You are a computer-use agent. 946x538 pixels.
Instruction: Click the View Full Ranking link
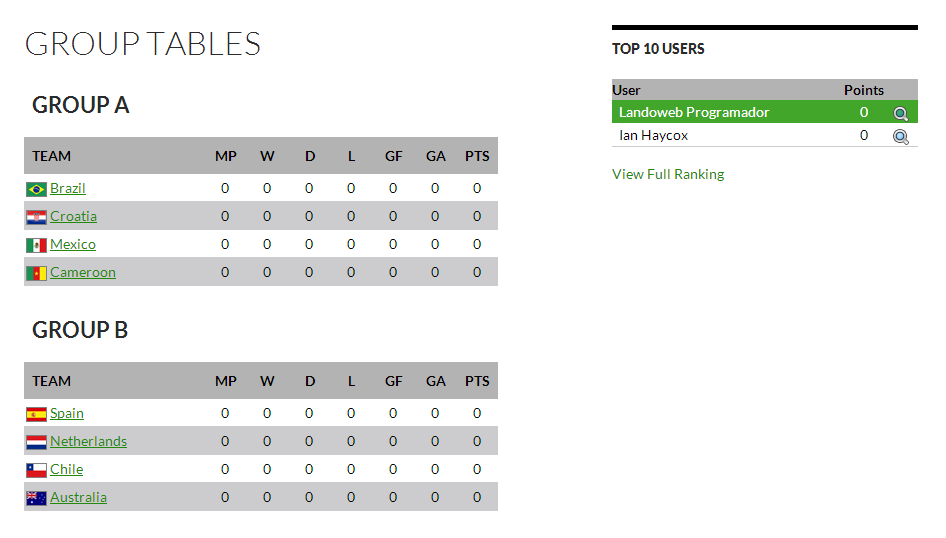[x=668, y=174]
